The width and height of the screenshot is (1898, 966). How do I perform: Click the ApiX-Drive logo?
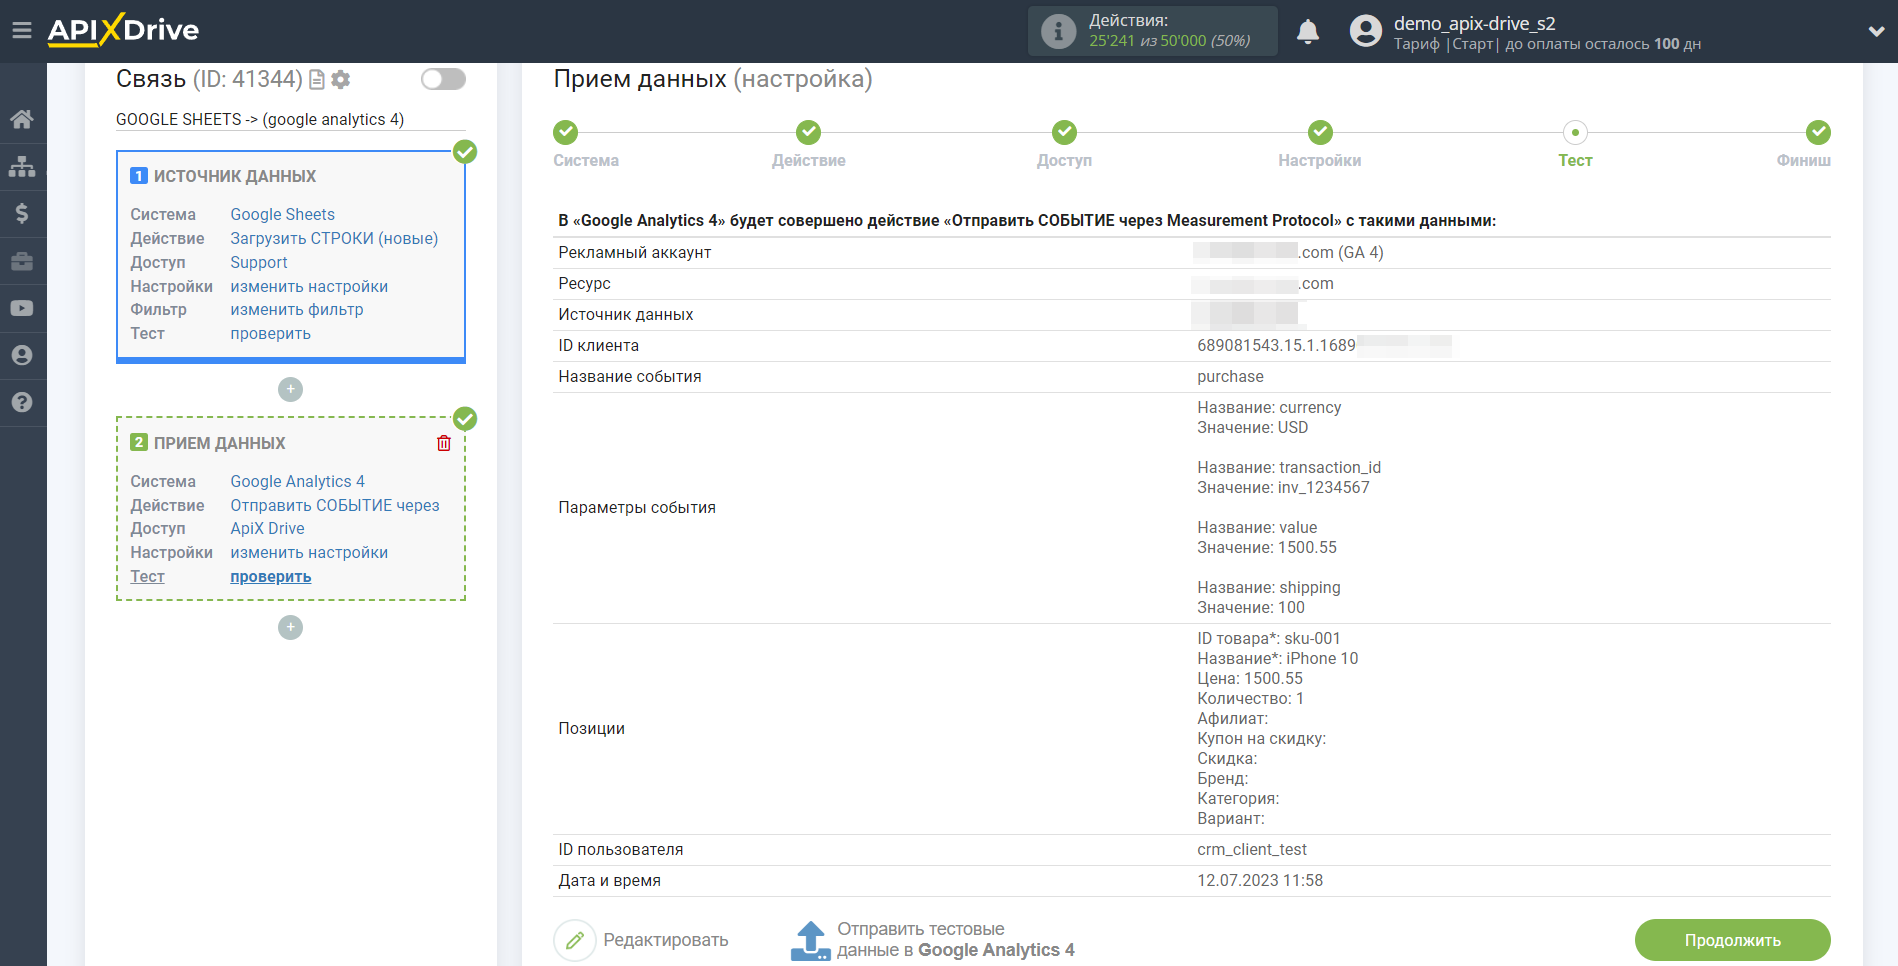123,30
